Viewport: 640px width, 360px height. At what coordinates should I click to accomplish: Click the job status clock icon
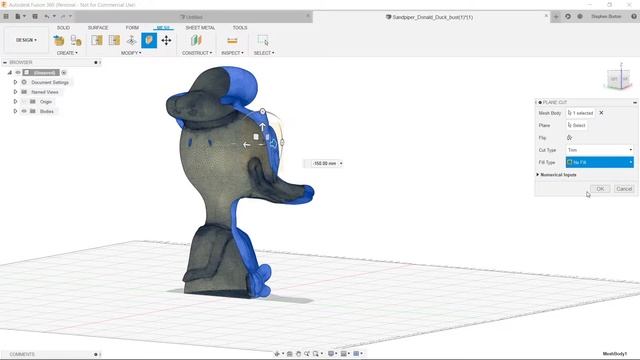[580, 17]
